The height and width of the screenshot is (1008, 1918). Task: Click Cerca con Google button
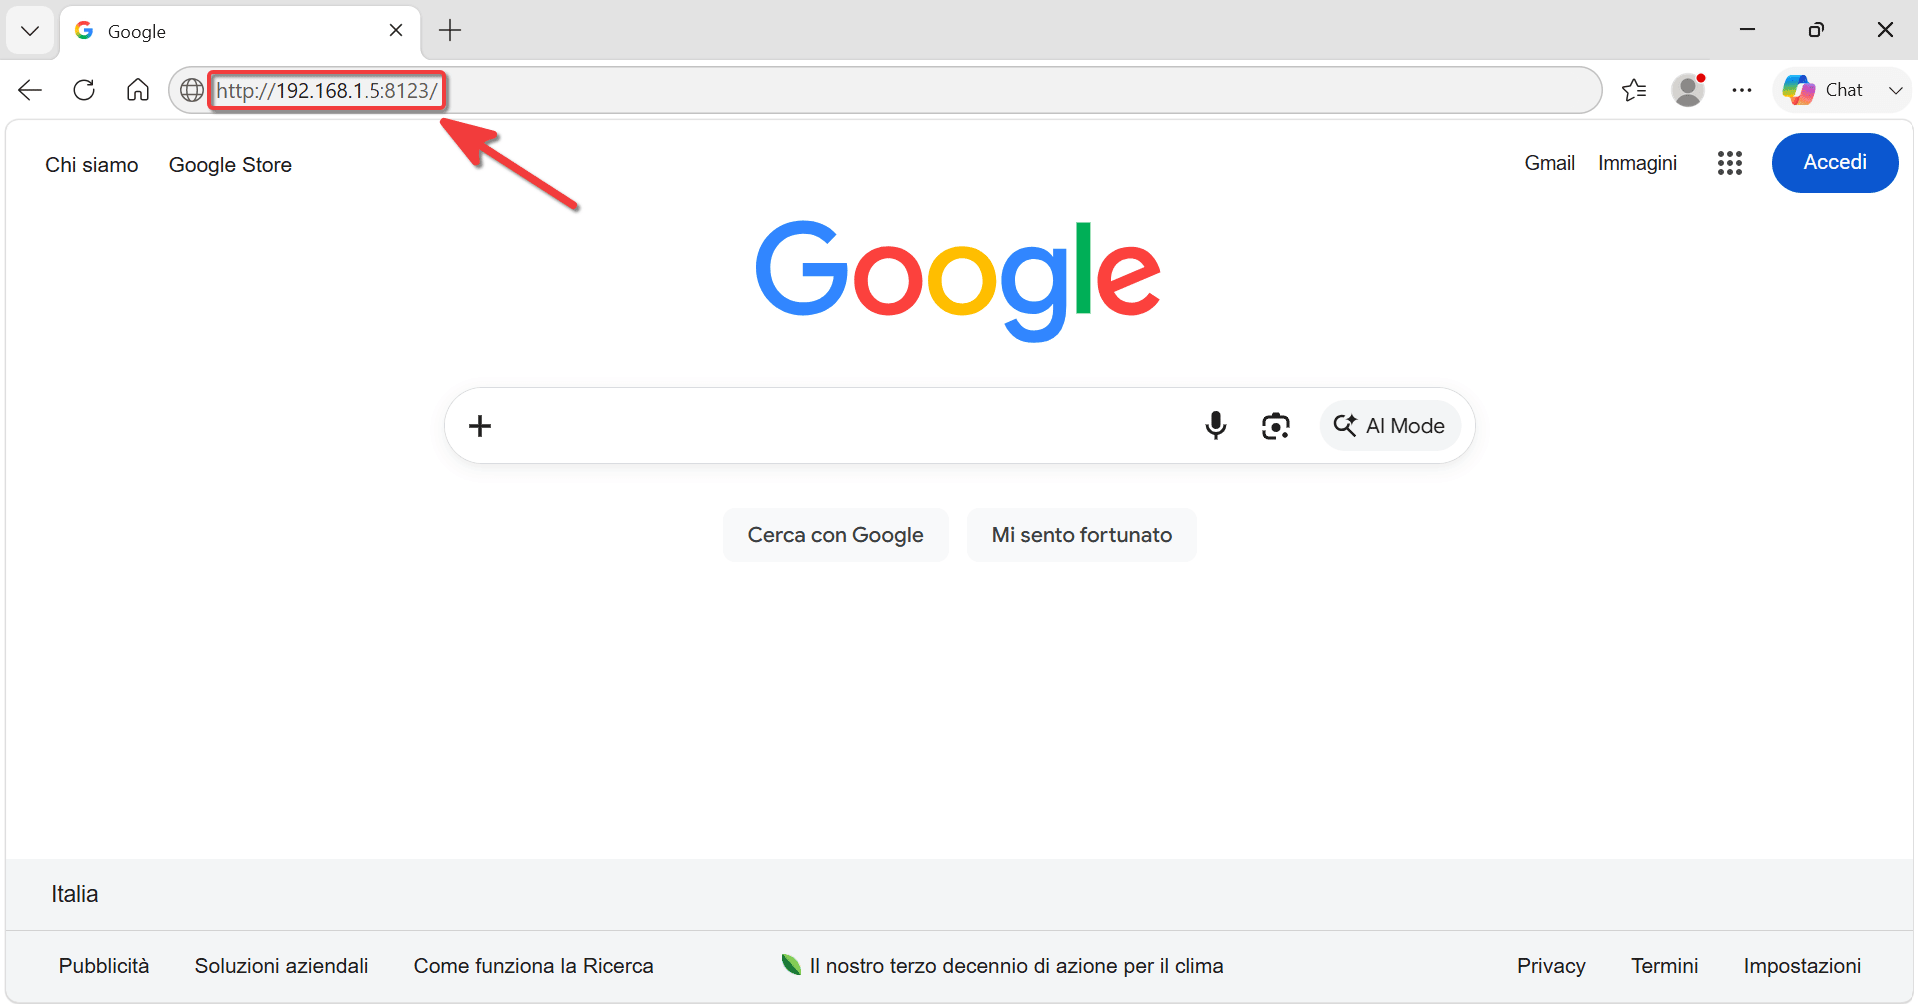pyautogui.click(x=836, y=535)
